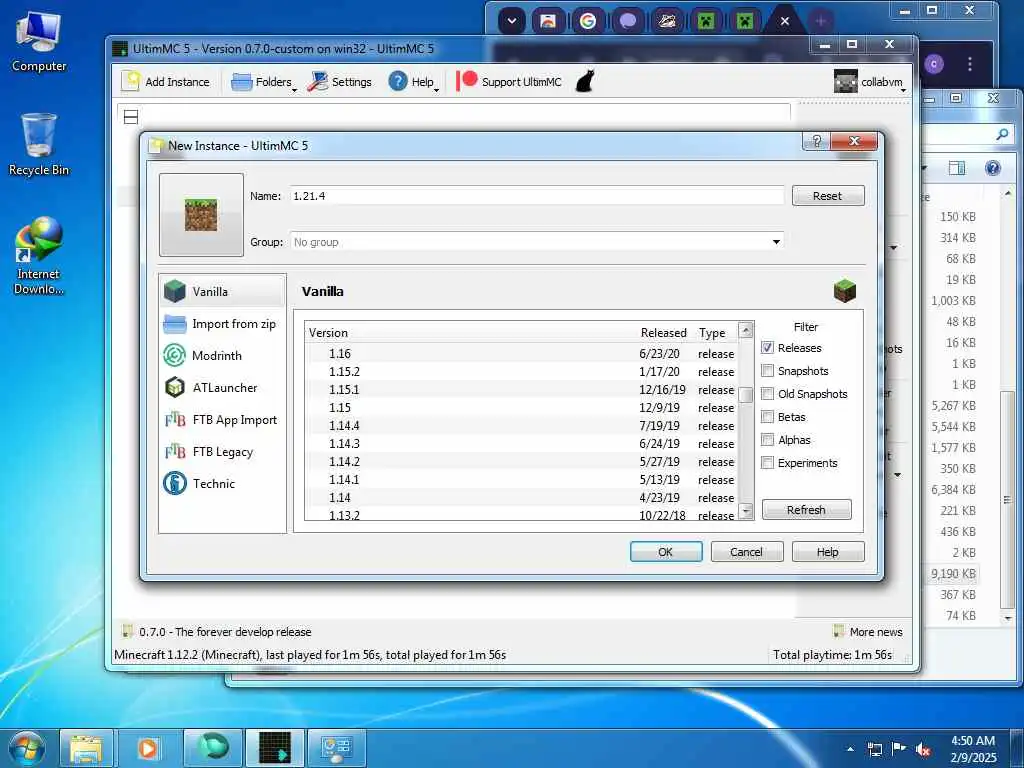Click the Add Instance toolbar icon
Viewport: 1024px width, 768px height.
(x=132, y=82)
